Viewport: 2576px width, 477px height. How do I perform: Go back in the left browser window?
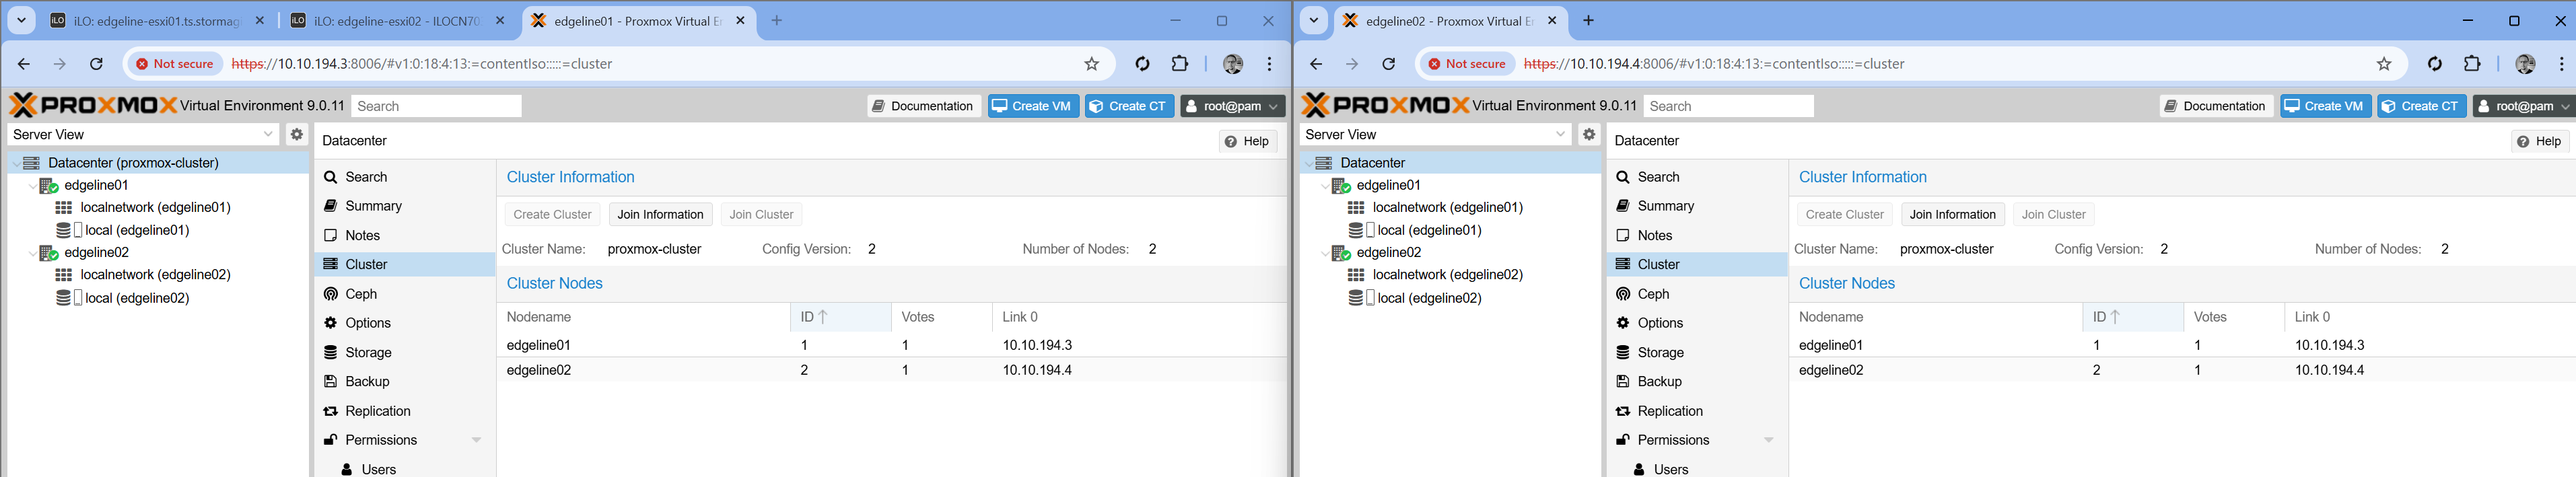click(24, 64)
